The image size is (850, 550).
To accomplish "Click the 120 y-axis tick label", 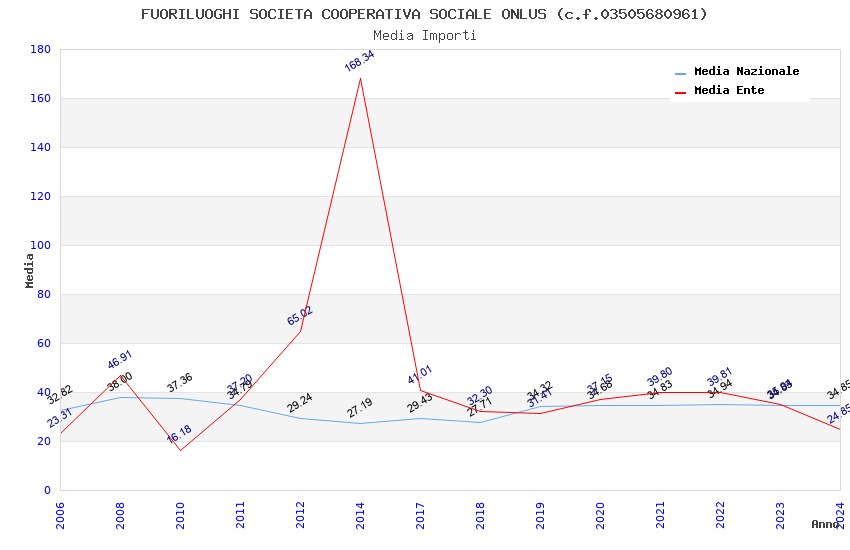I will (40, 196).
